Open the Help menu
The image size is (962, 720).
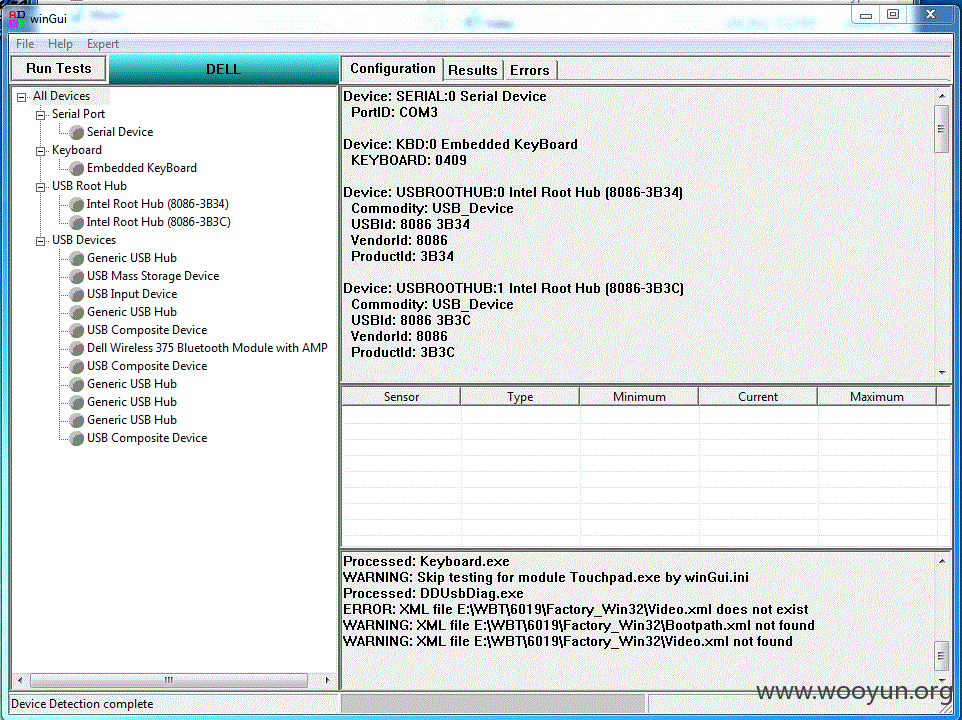[x=60, y=44]
